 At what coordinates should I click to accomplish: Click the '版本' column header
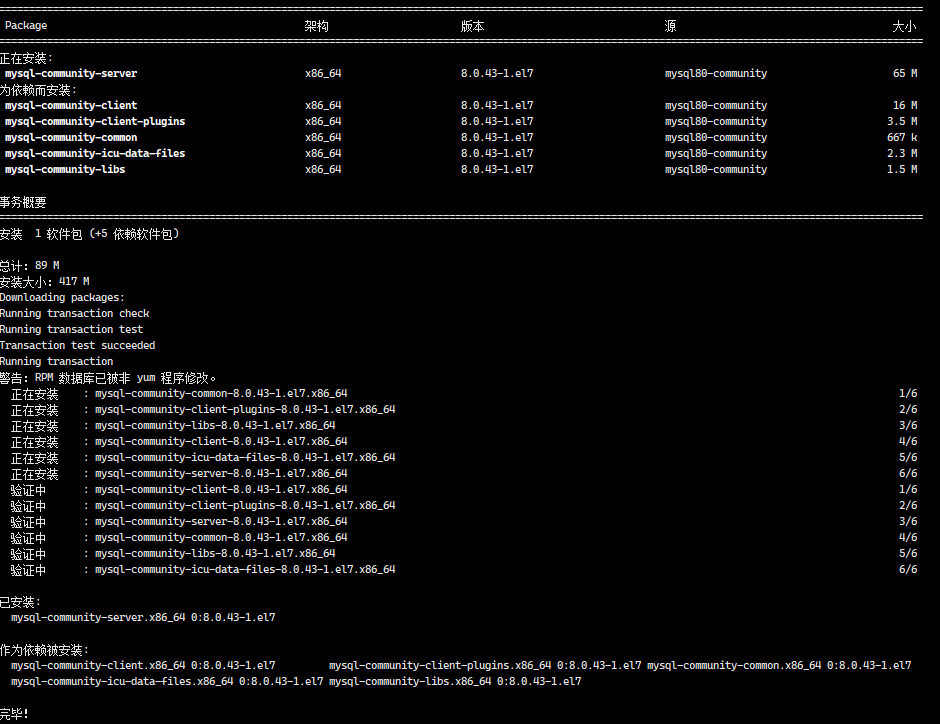coord(472,26)
